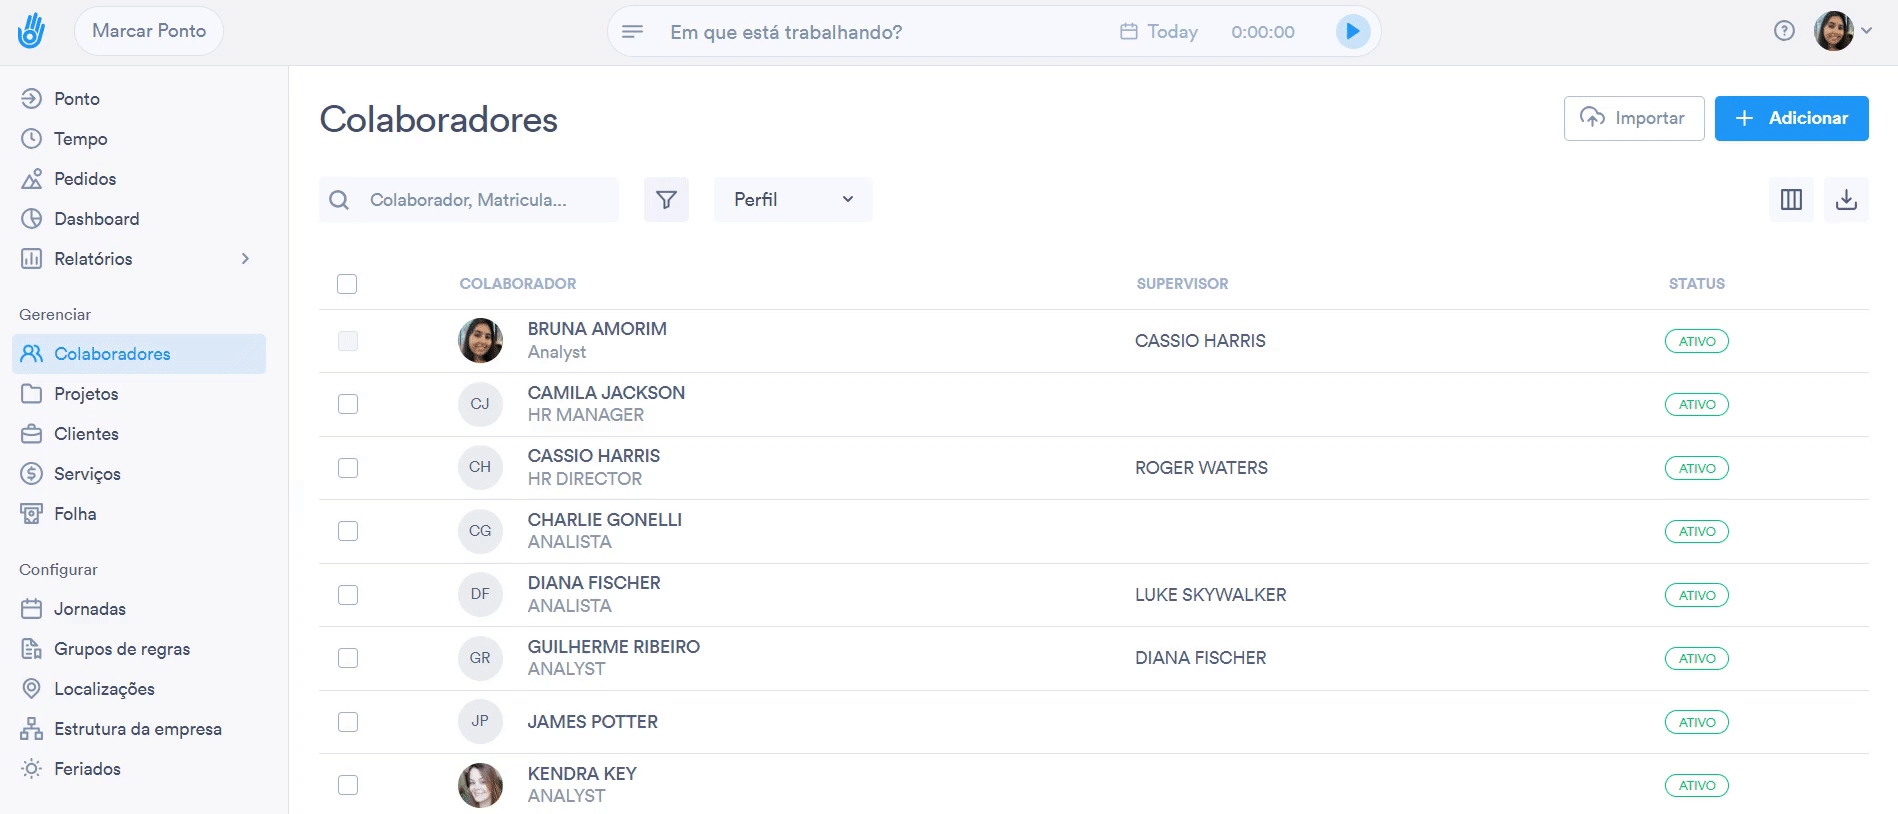
Task: Open Today date picker in timer bar
Action: pyautogui.click(x=1159, y=32)
